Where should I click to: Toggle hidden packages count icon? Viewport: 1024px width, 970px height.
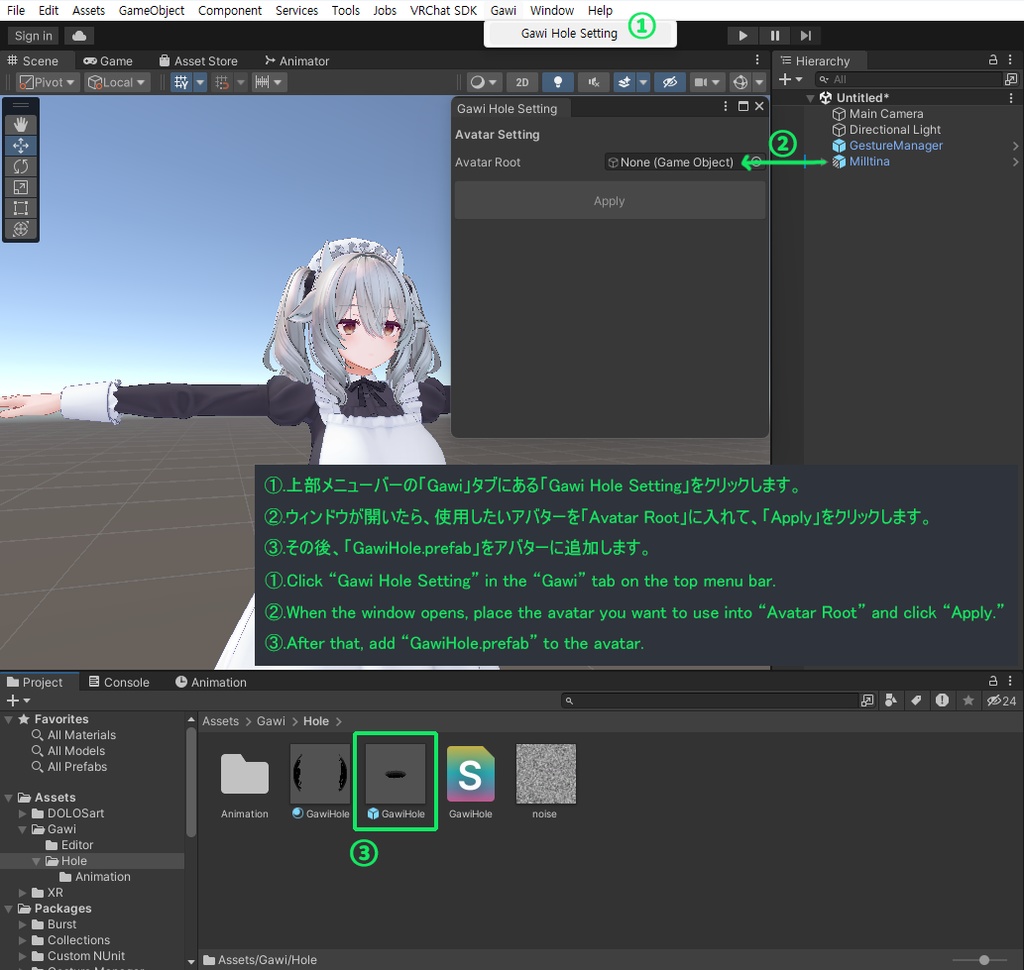[x=1001, y=700]
